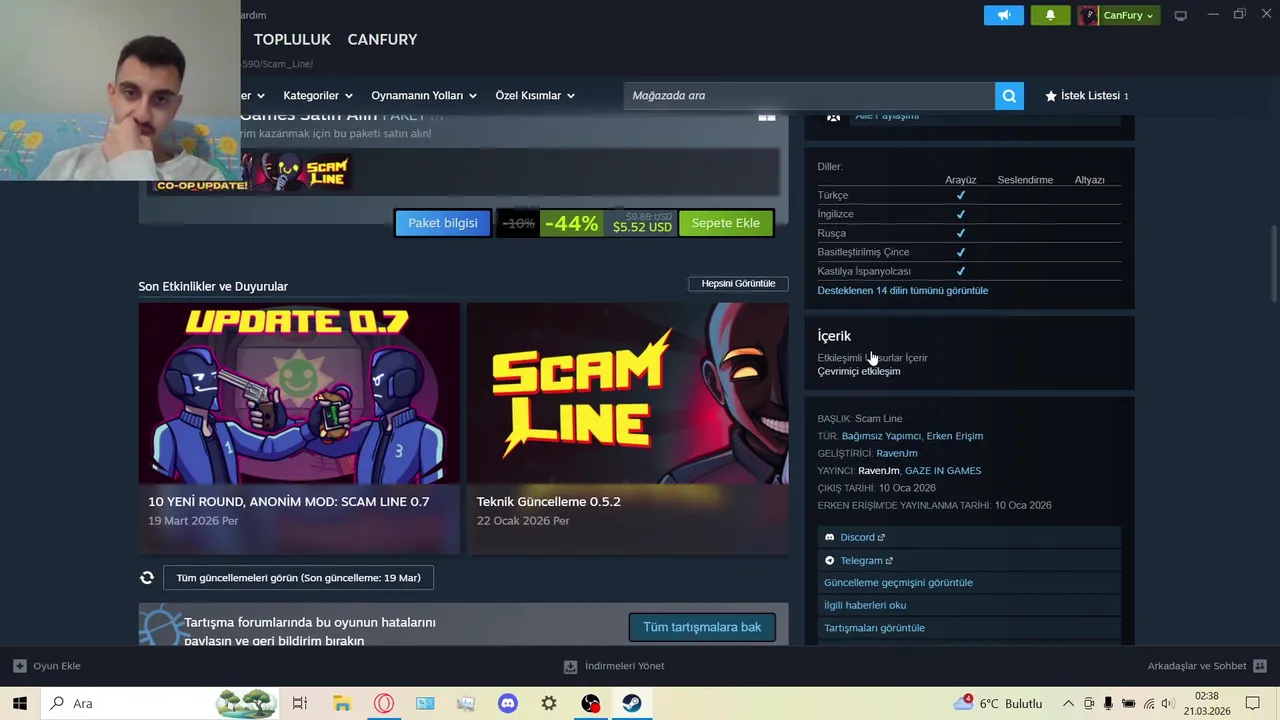Viewport: 1280px width, 720px height.
Task: Click the 10 YENİ ROUND, ANONİM MOD title
Action: (x=289, y=502)
